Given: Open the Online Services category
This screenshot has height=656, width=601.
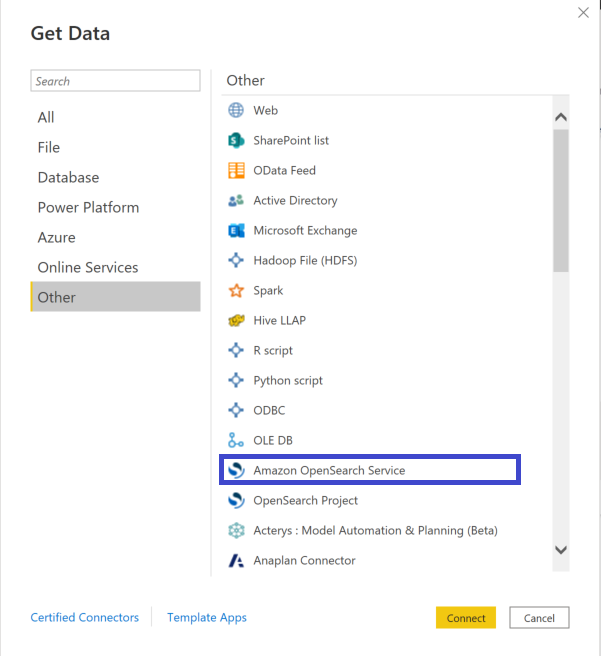Looking at the screenshot, I should click(88, 267).
